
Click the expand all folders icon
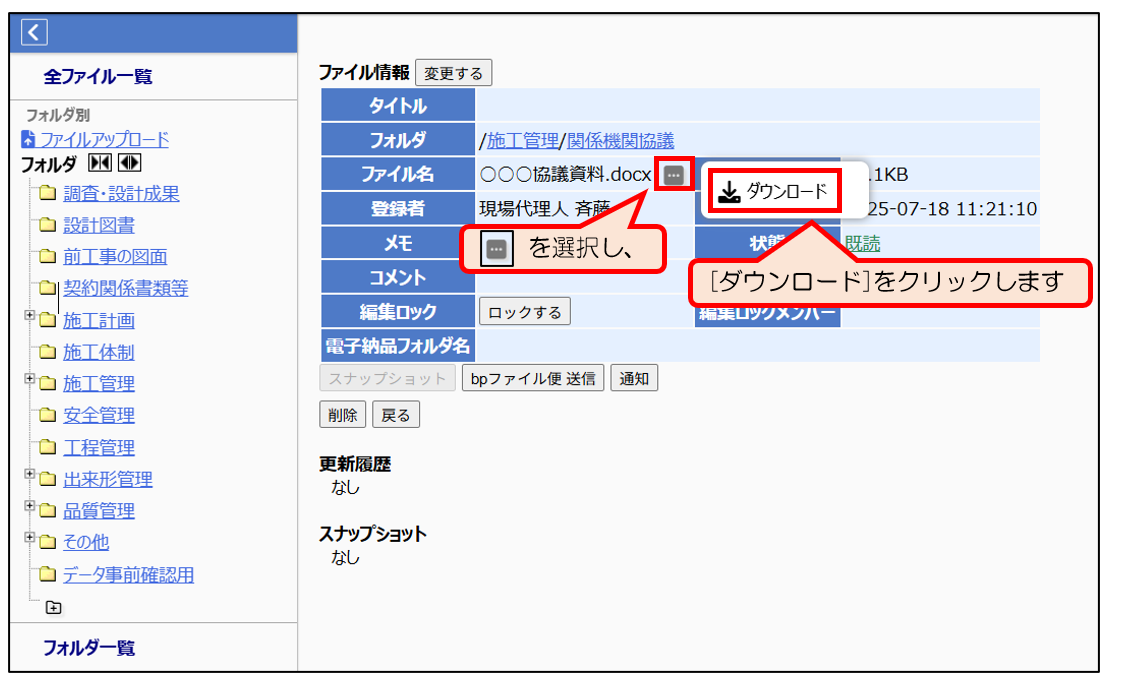(x=129, y=163)
